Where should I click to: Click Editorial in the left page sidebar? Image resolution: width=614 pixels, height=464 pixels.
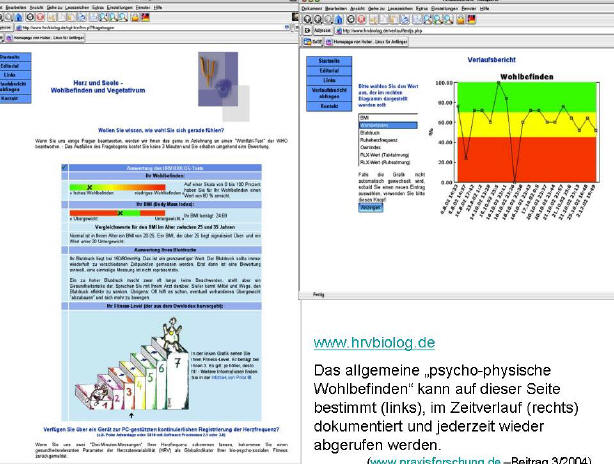tap(14, 66)
